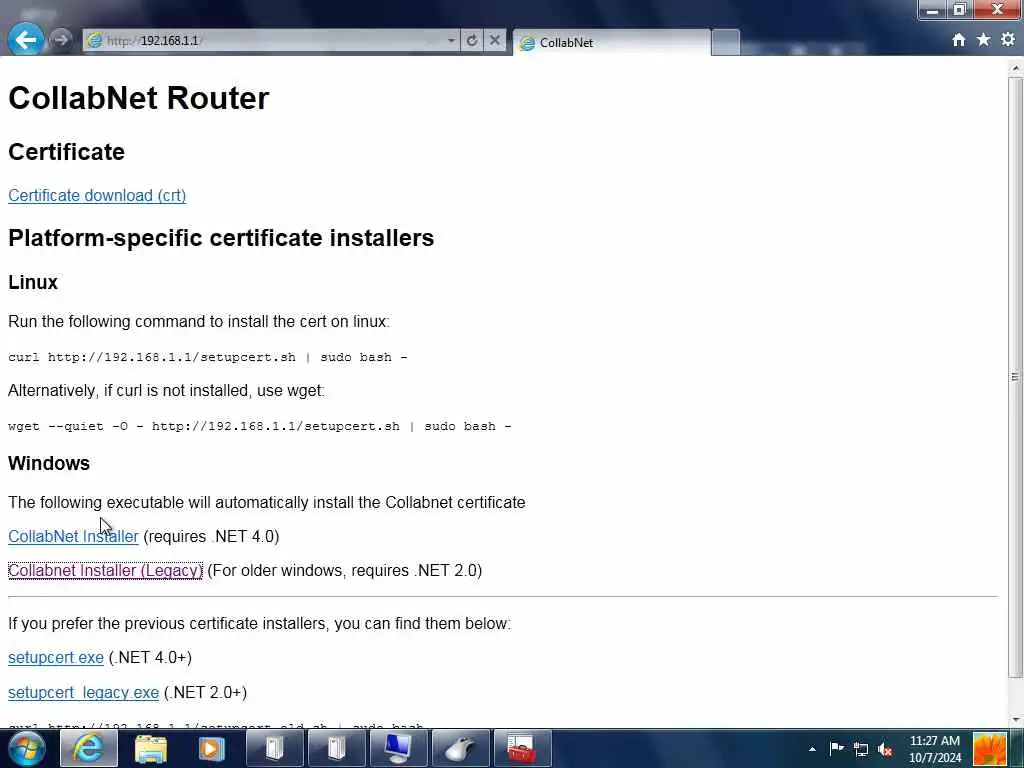Open Windows Explorer folder taskbar icon
Viewport: 1024px width, 768px height.
click(151, 748)
